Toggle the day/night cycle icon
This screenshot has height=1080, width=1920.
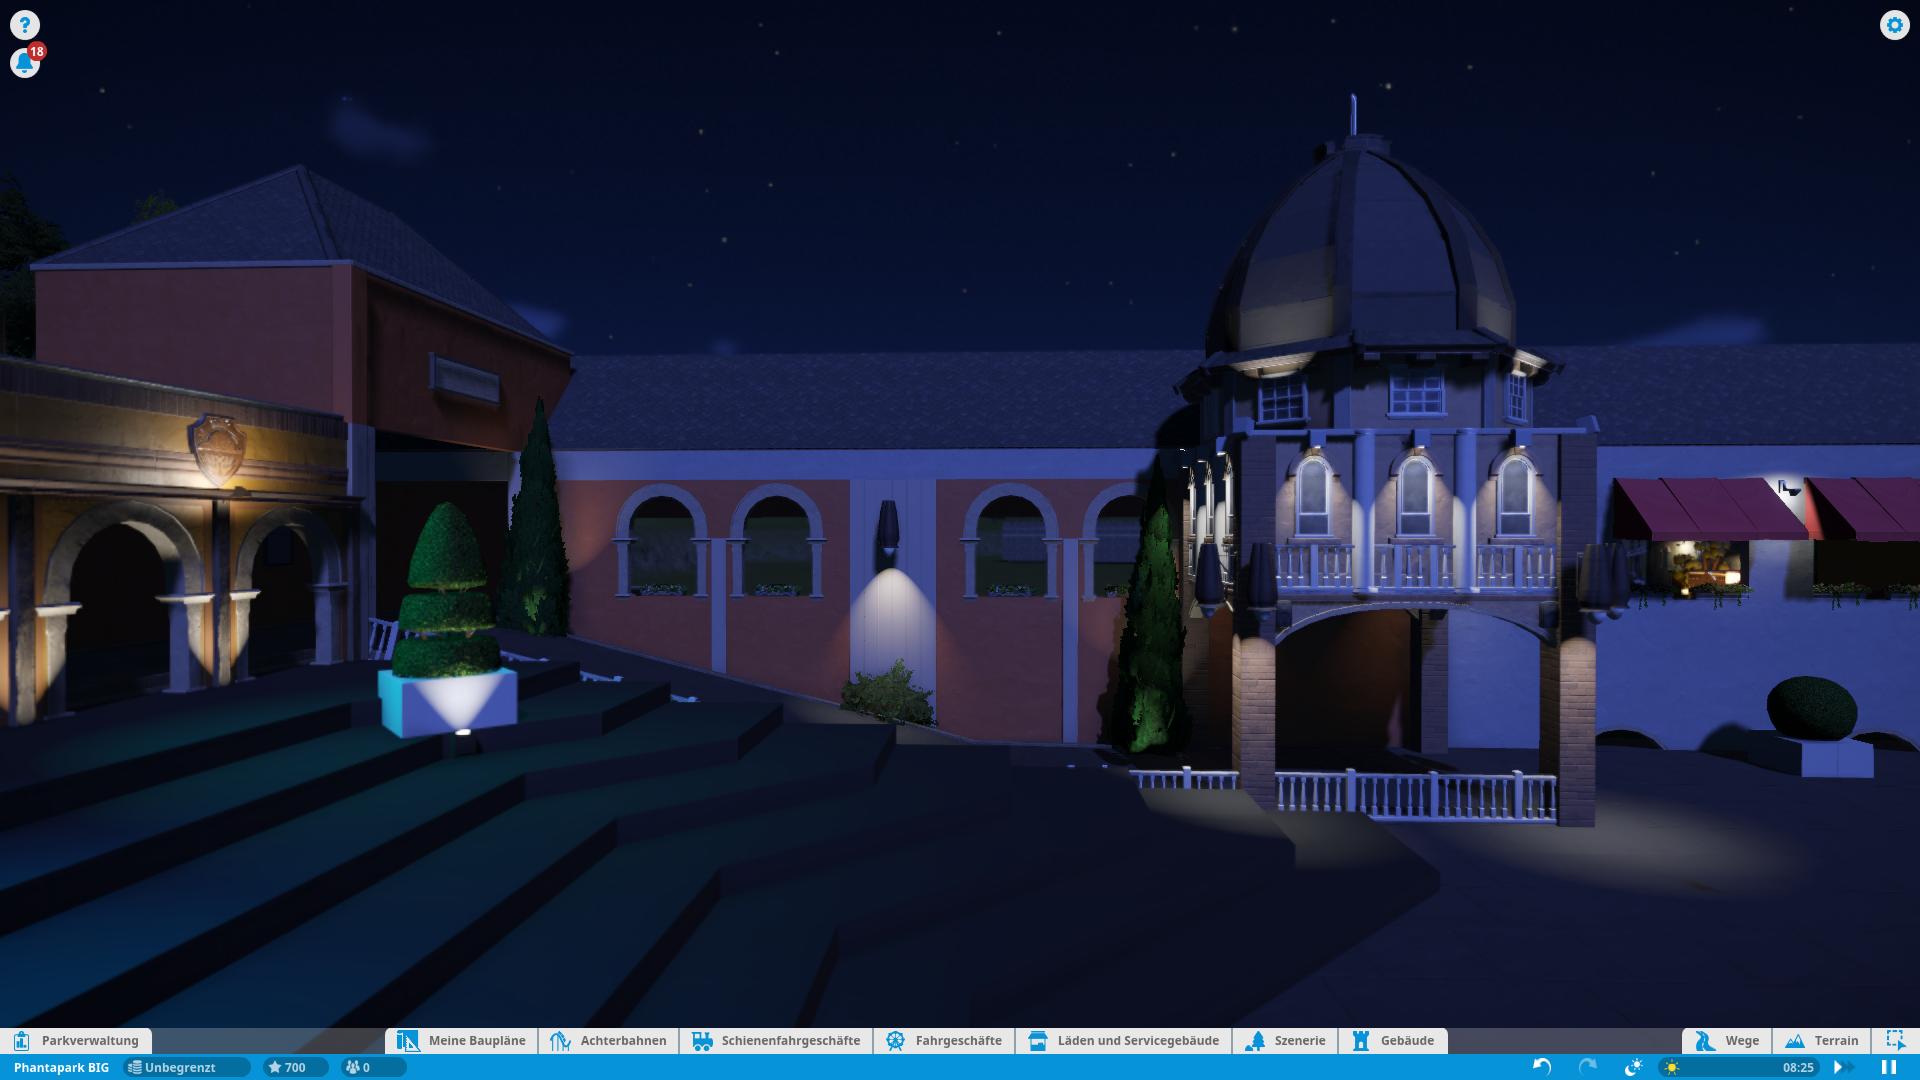(x=1633, y=1067)
